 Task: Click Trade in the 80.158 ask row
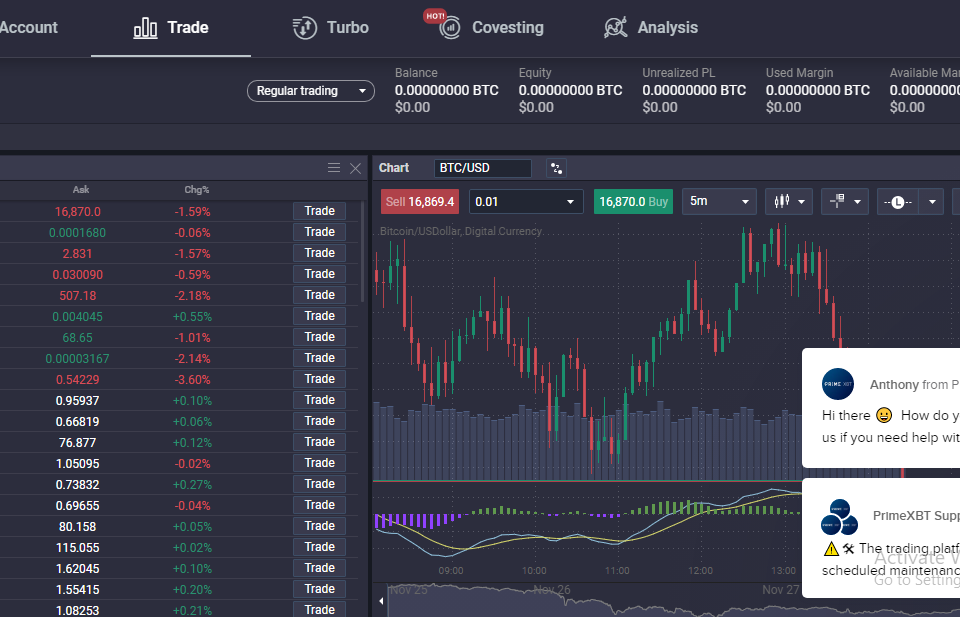(x=320, y=526)
